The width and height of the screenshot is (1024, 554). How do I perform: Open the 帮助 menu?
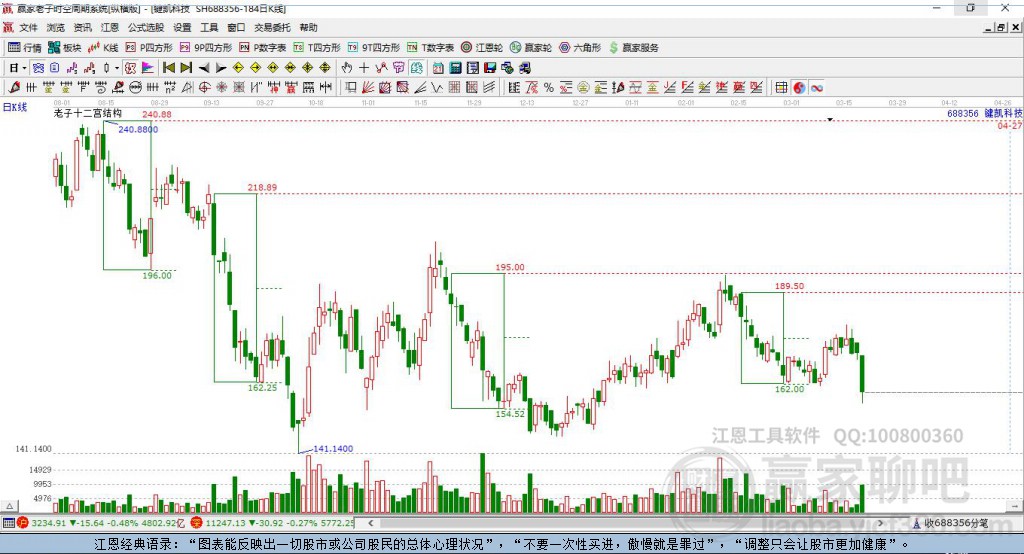pos(308,27)
